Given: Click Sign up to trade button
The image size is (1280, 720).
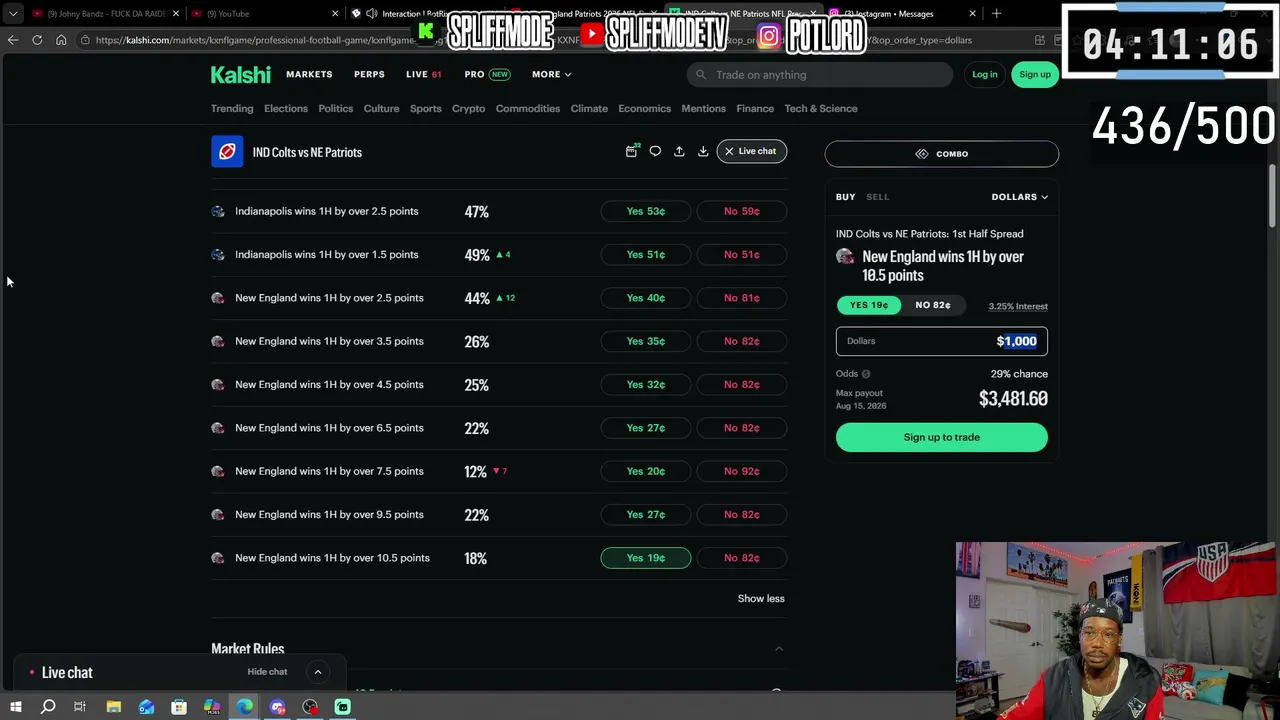Looking at the screenshot, I should point(942,437).
